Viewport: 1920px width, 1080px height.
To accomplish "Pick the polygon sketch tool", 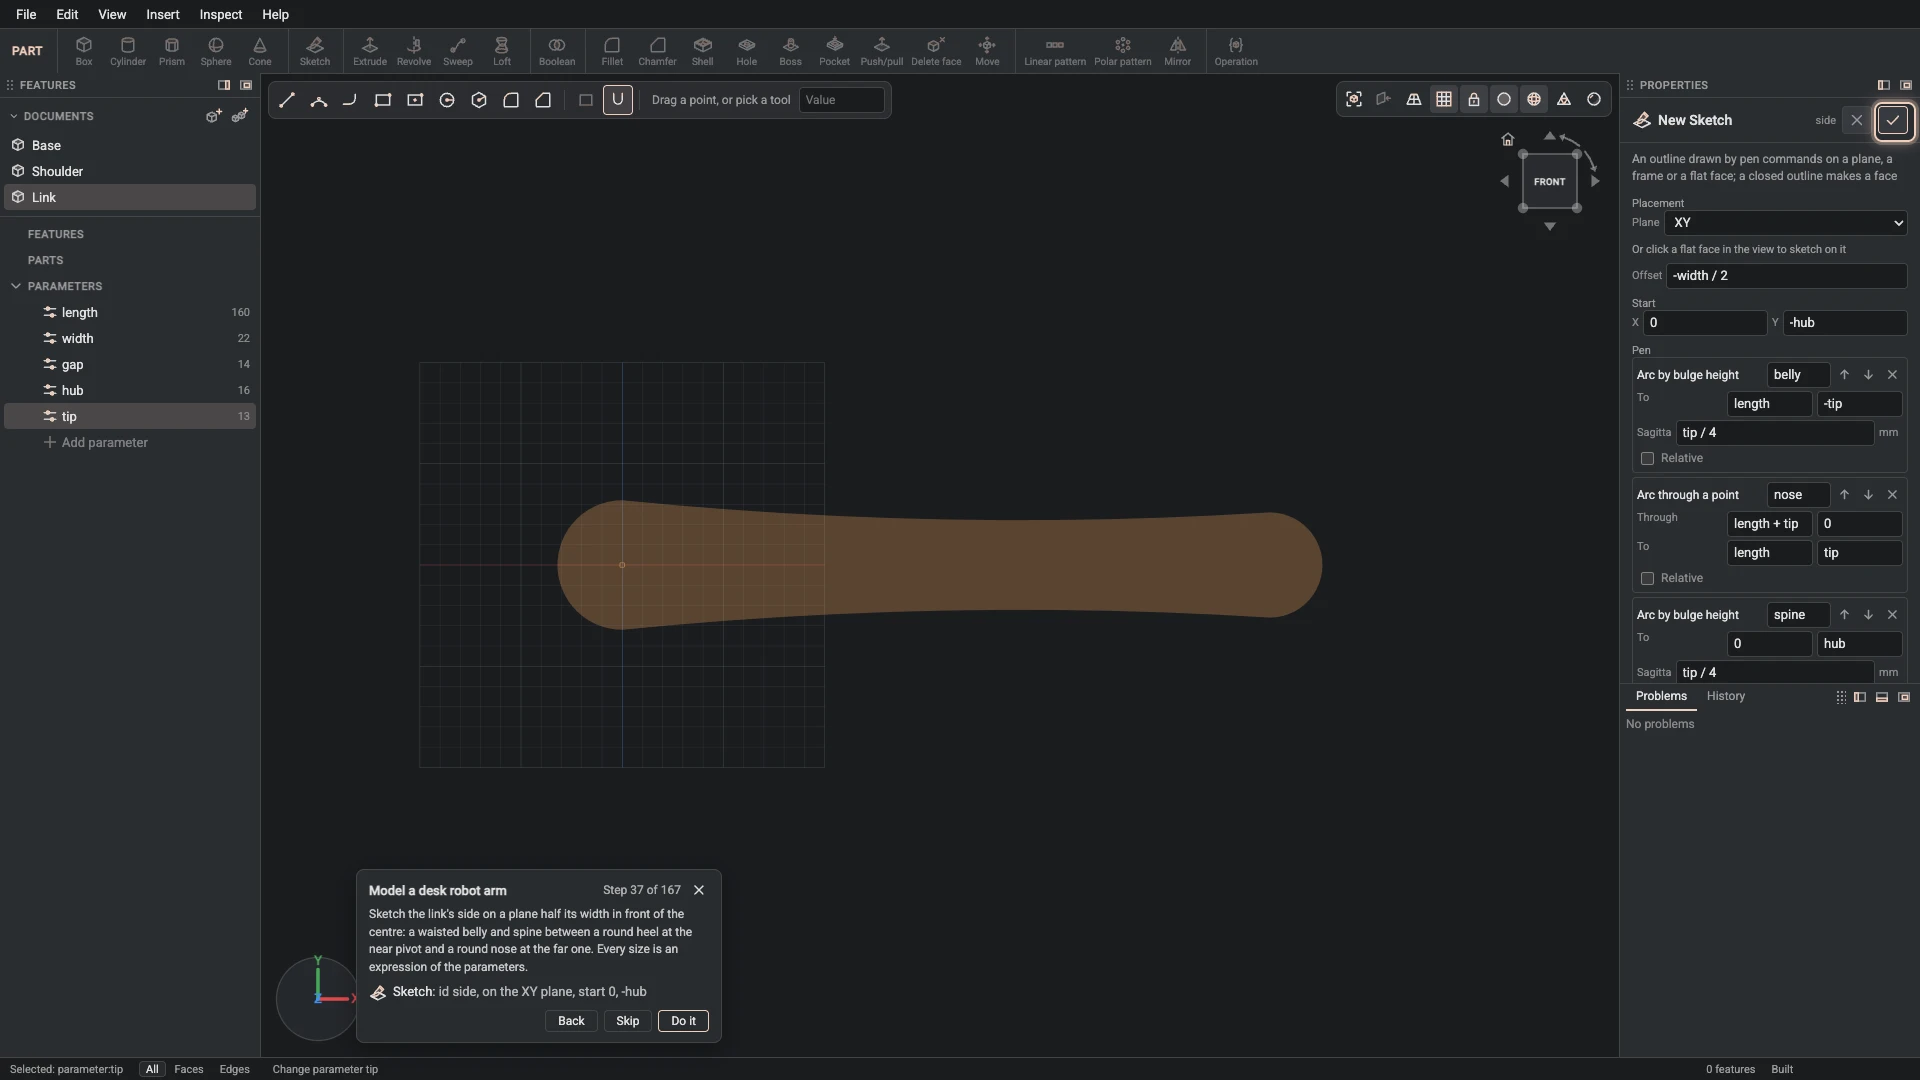I will (479, 100).
